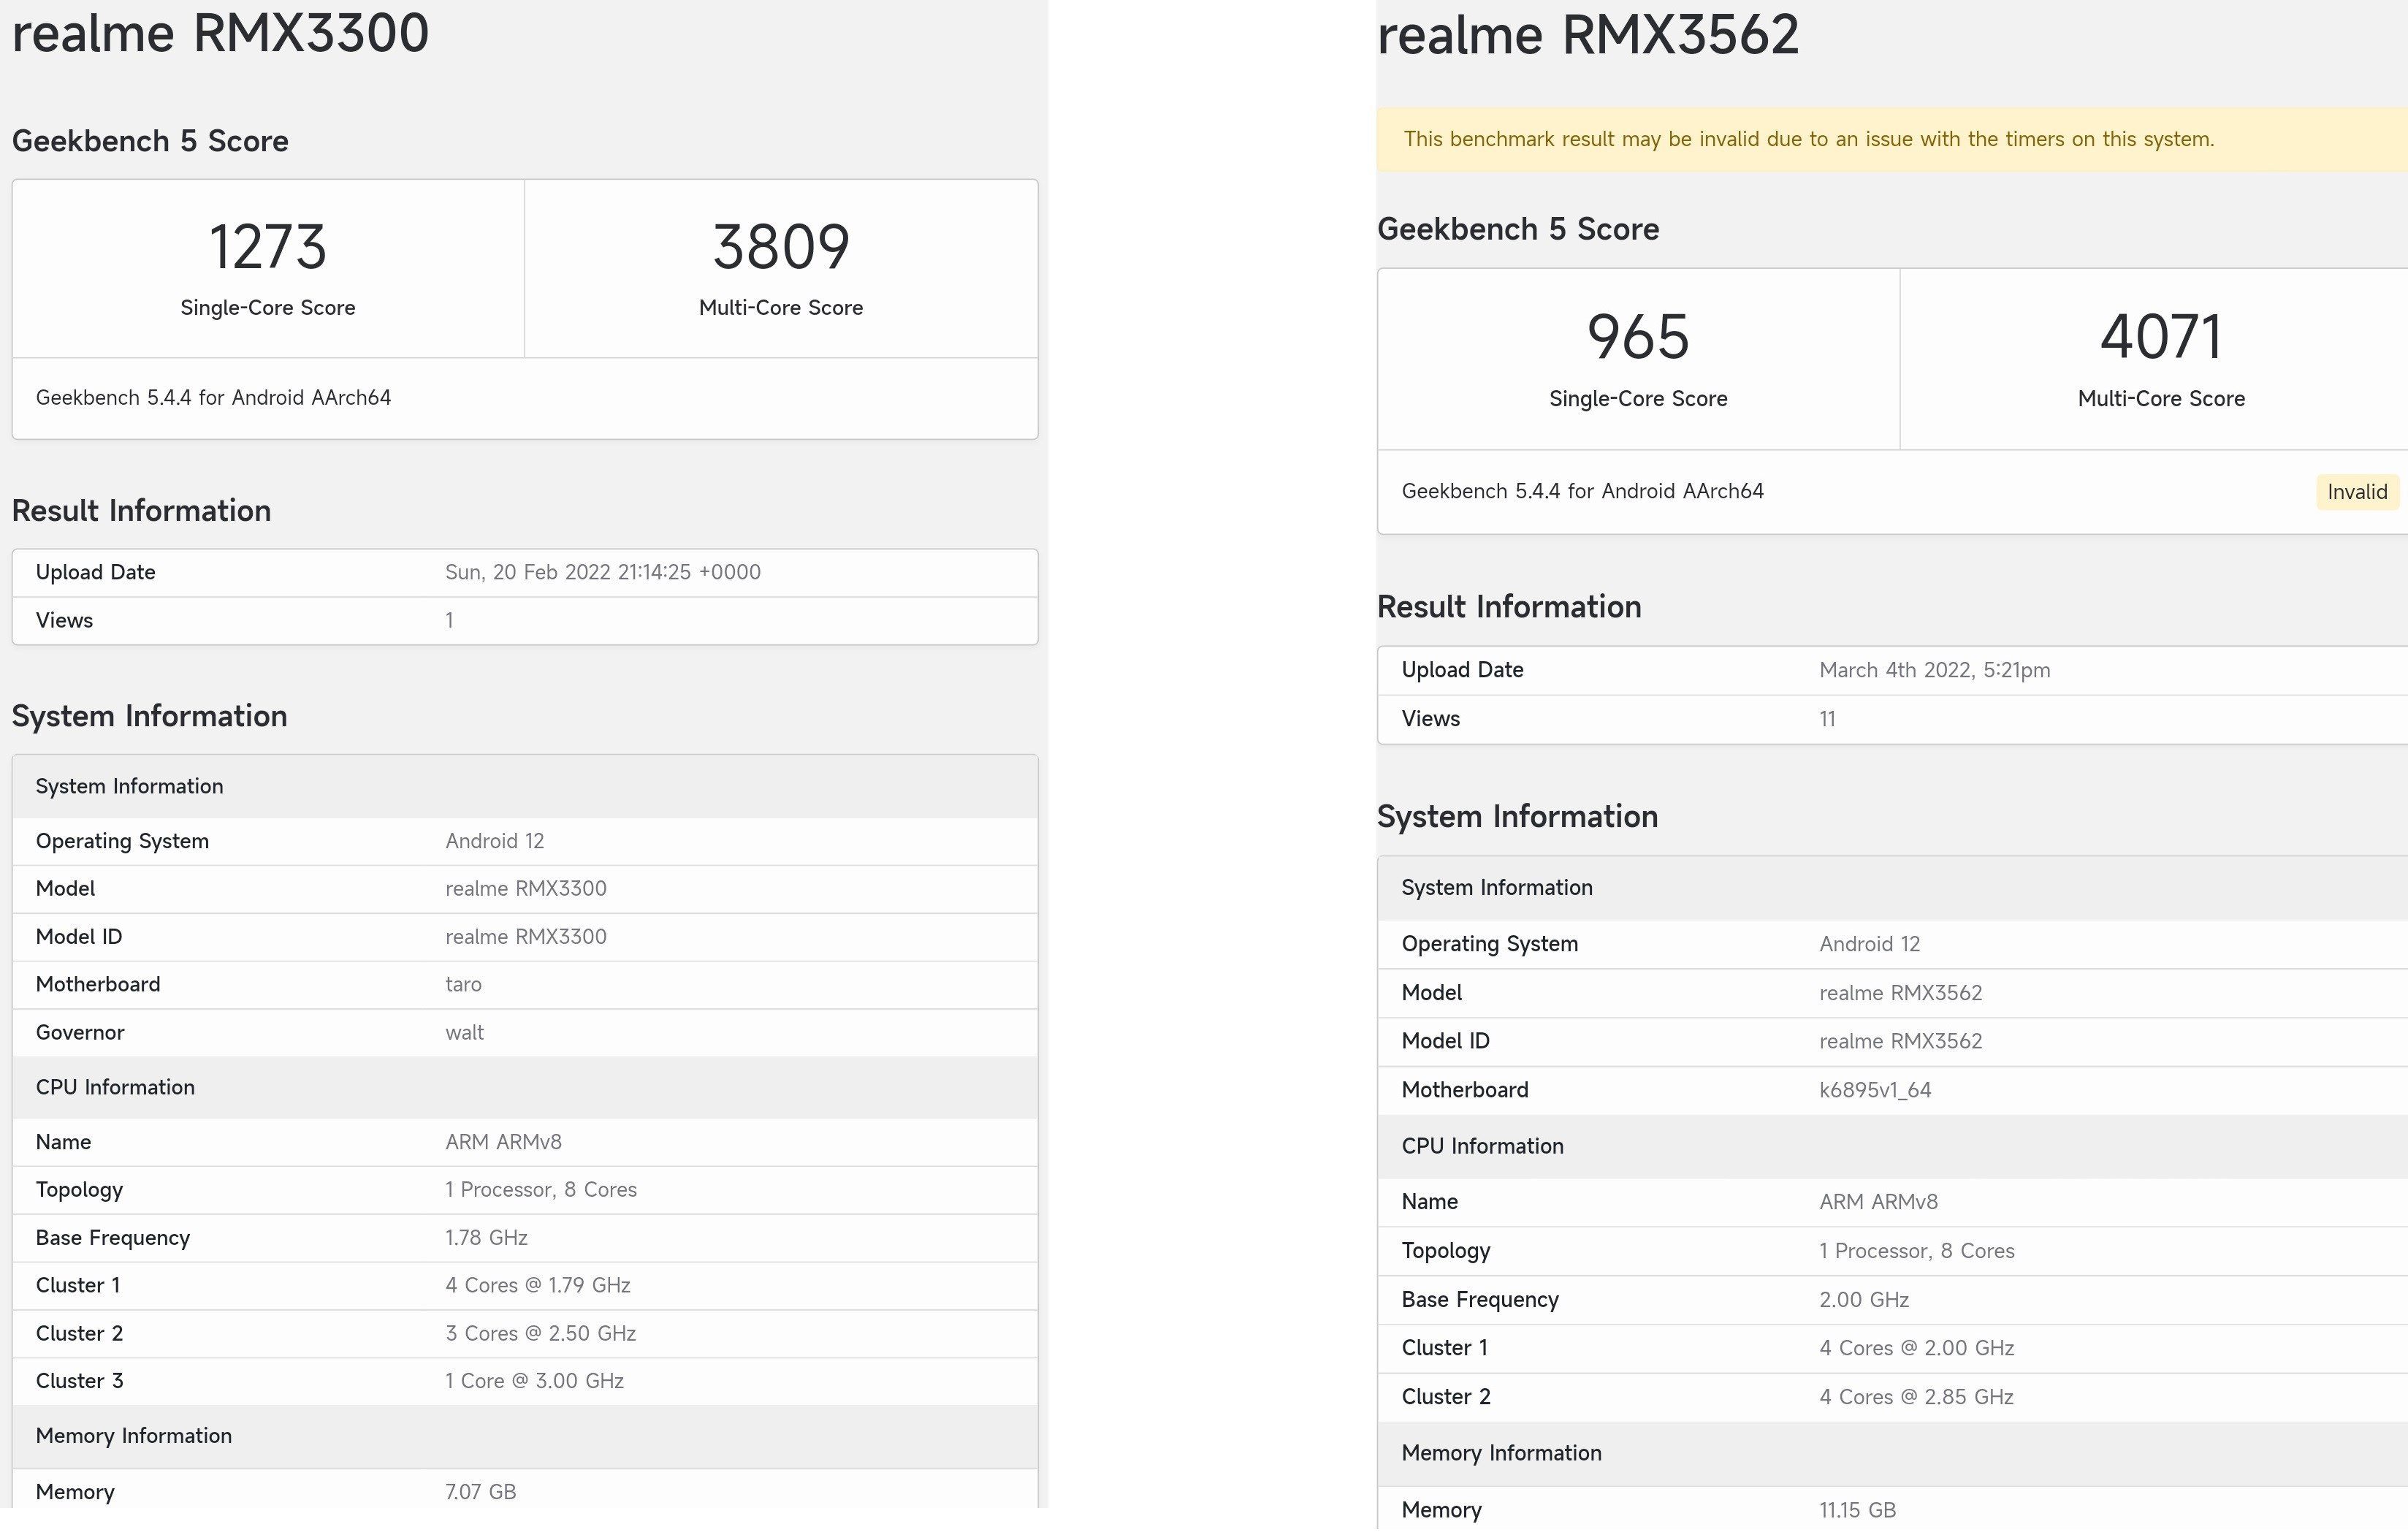Click the realme RMX3300 page title
Viewport: 2408px width, 1535px height.
pos(220,33)
